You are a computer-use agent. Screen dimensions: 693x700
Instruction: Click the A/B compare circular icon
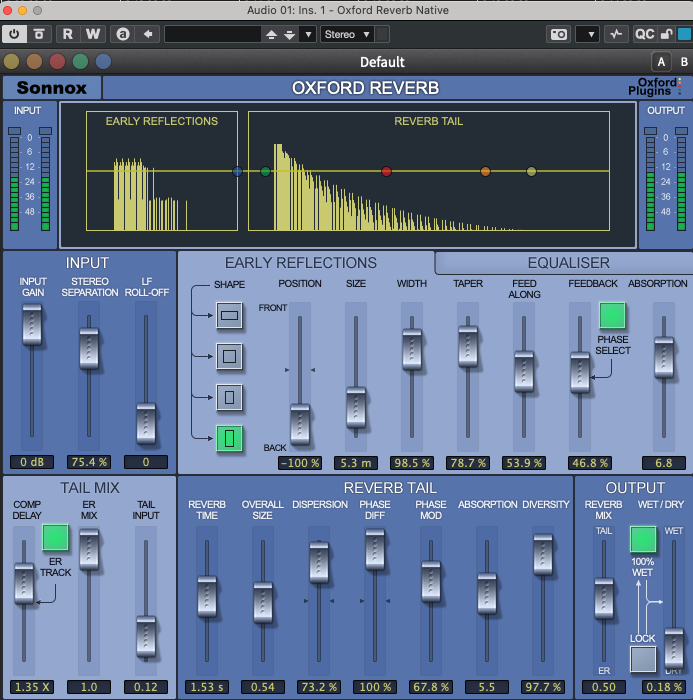click(123, 34)
